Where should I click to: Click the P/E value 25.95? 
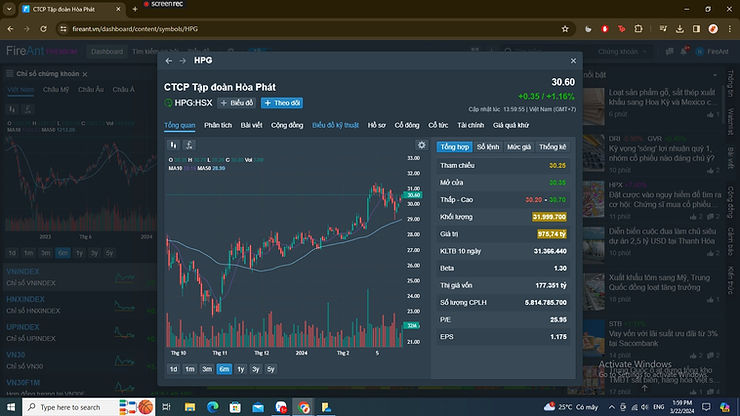558,320
